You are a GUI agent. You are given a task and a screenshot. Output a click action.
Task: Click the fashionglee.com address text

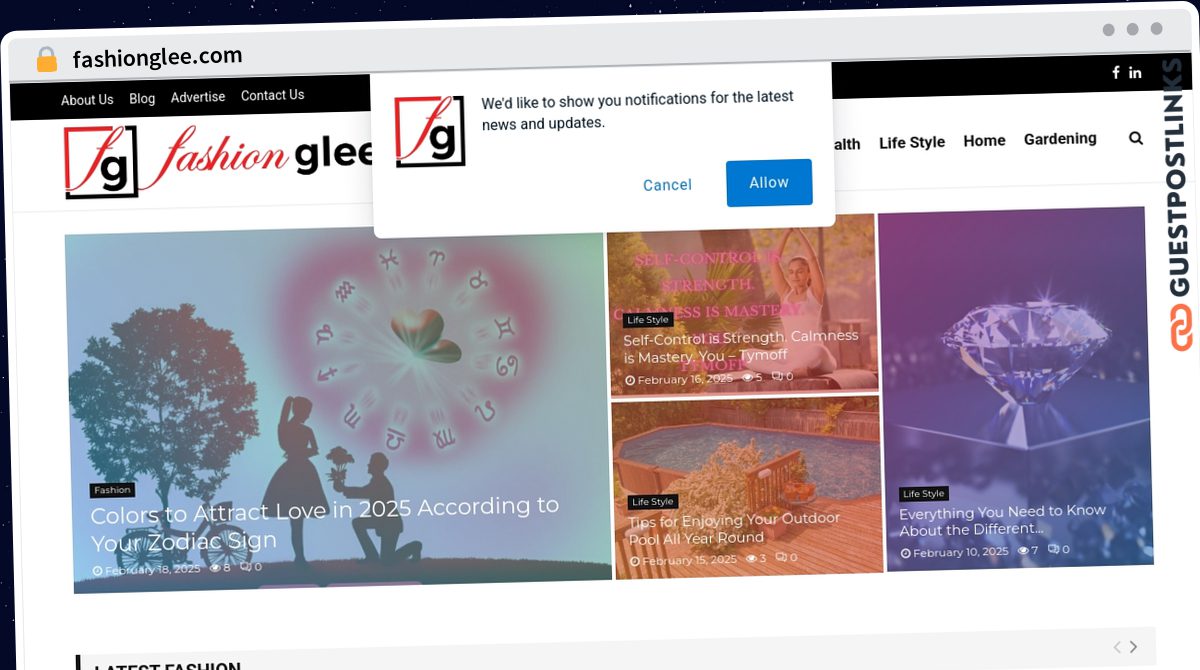coord(157,57)
